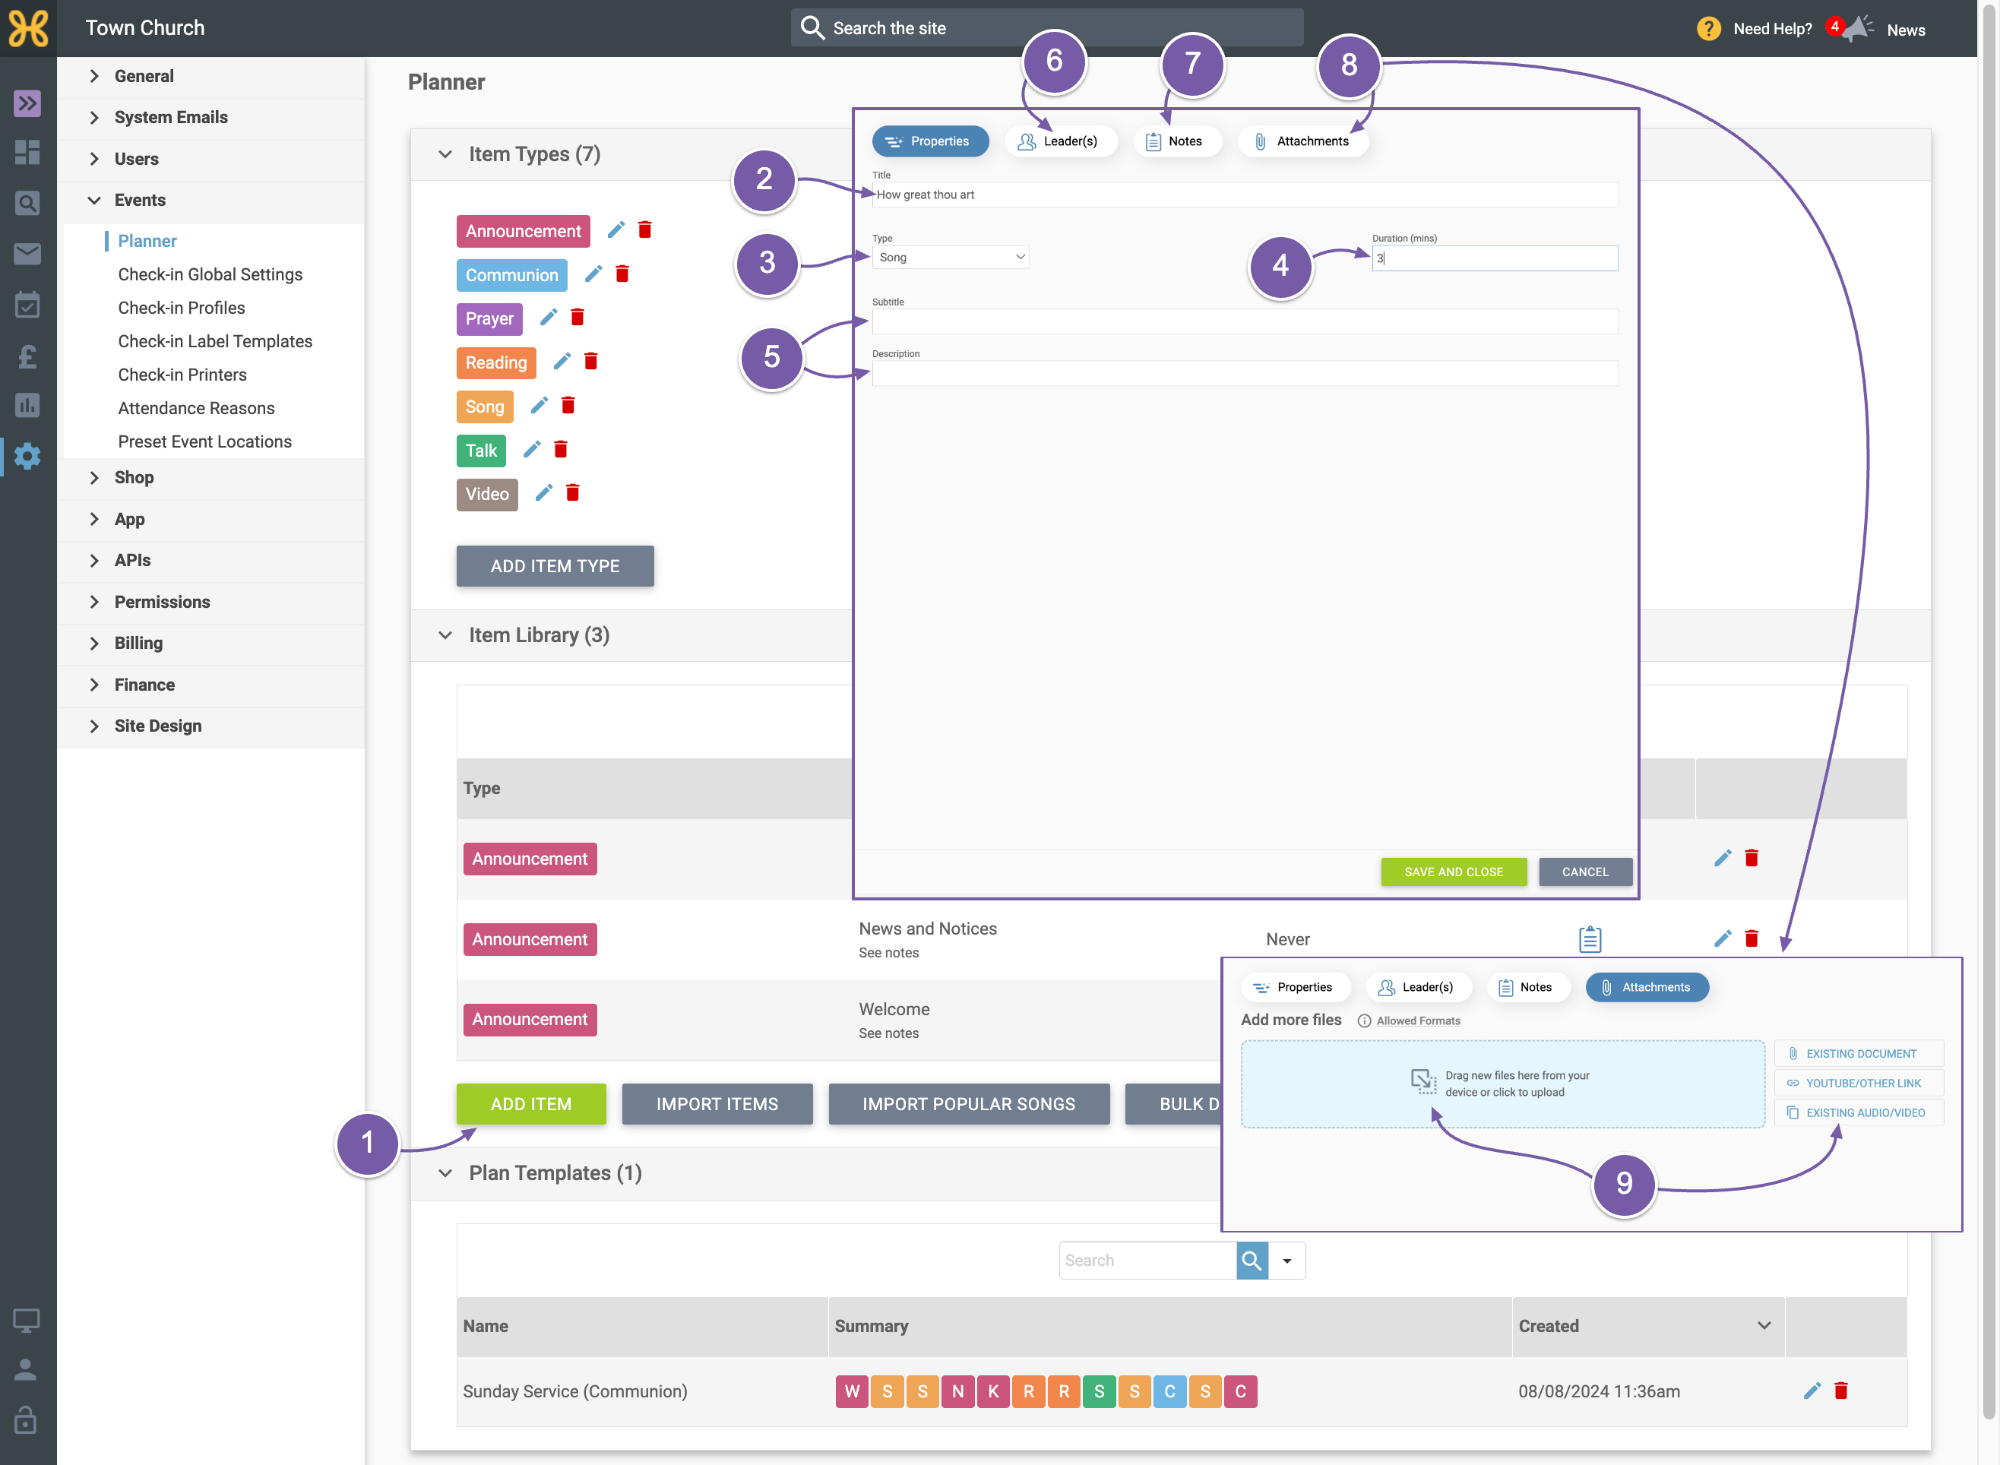Switch to the upper Attachments tab
This screenshot has height=1465, width=2000.
tap(1302, 141)
